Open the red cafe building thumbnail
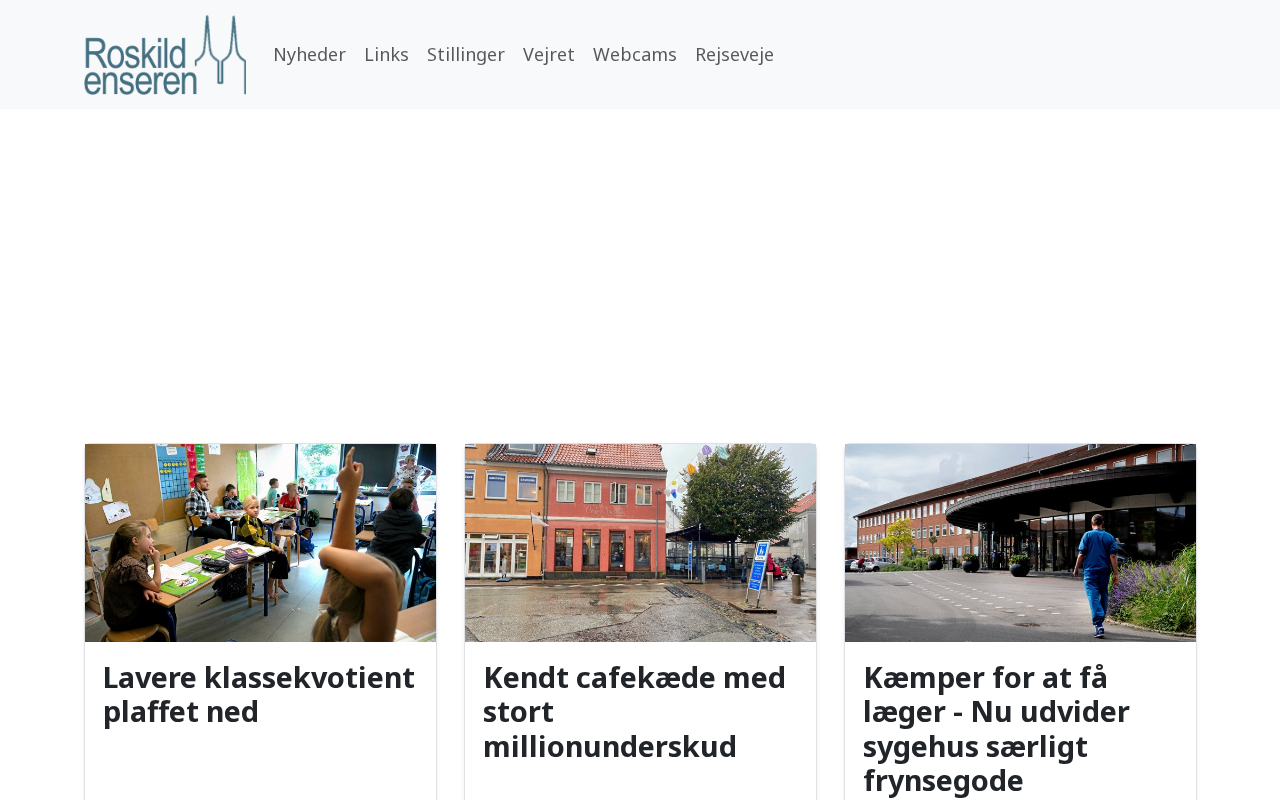The height and width of the screenshot is (800, 1280). [640, 543]
